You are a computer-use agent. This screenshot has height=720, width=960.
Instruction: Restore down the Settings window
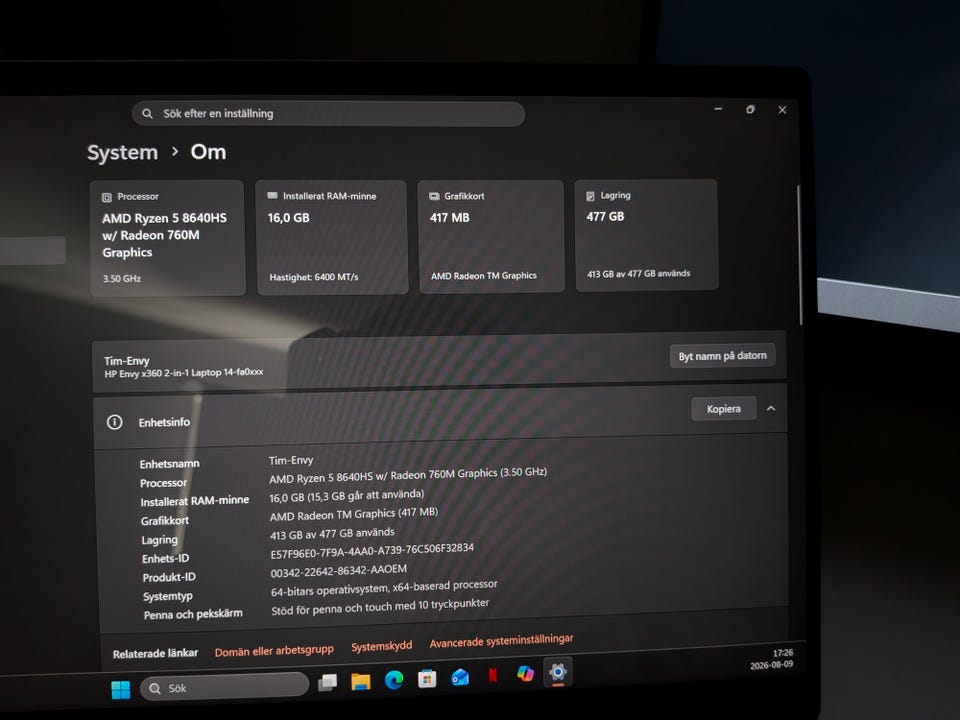click(750, 110)
